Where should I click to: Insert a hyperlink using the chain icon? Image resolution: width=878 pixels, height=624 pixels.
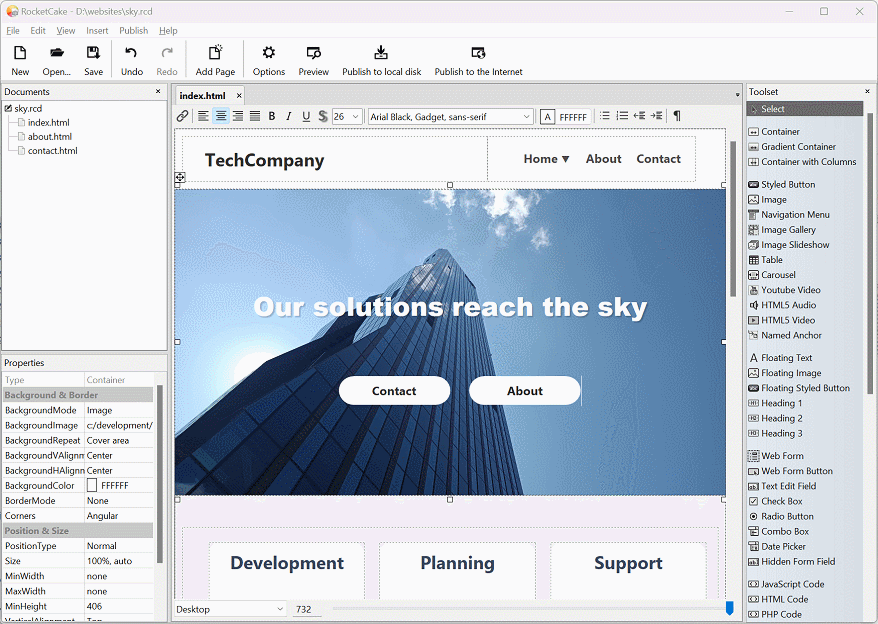coord(181,115)
